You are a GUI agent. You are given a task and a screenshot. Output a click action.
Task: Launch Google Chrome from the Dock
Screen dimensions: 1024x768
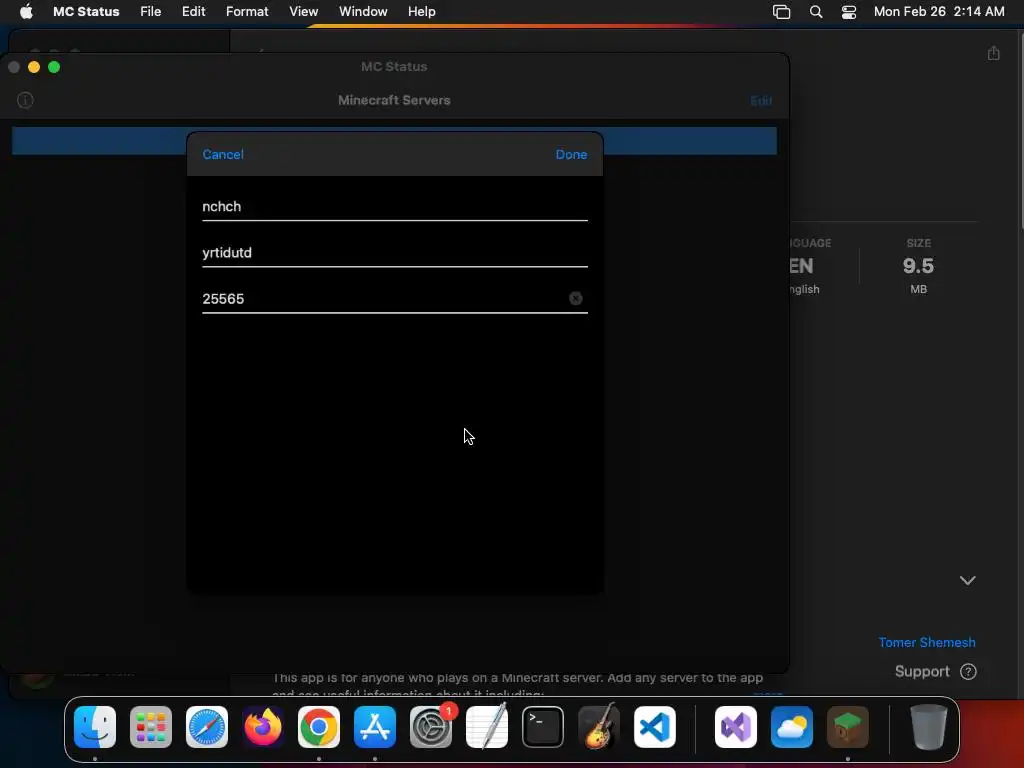point(319,727)
